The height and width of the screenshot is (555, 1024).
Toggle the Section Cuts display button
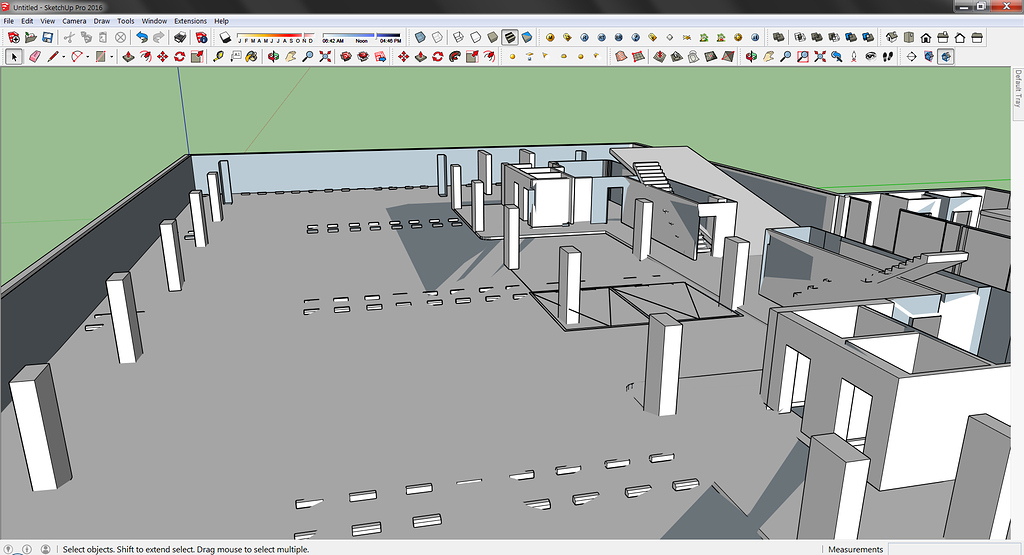pyautogui.click(x=945, y=57)
